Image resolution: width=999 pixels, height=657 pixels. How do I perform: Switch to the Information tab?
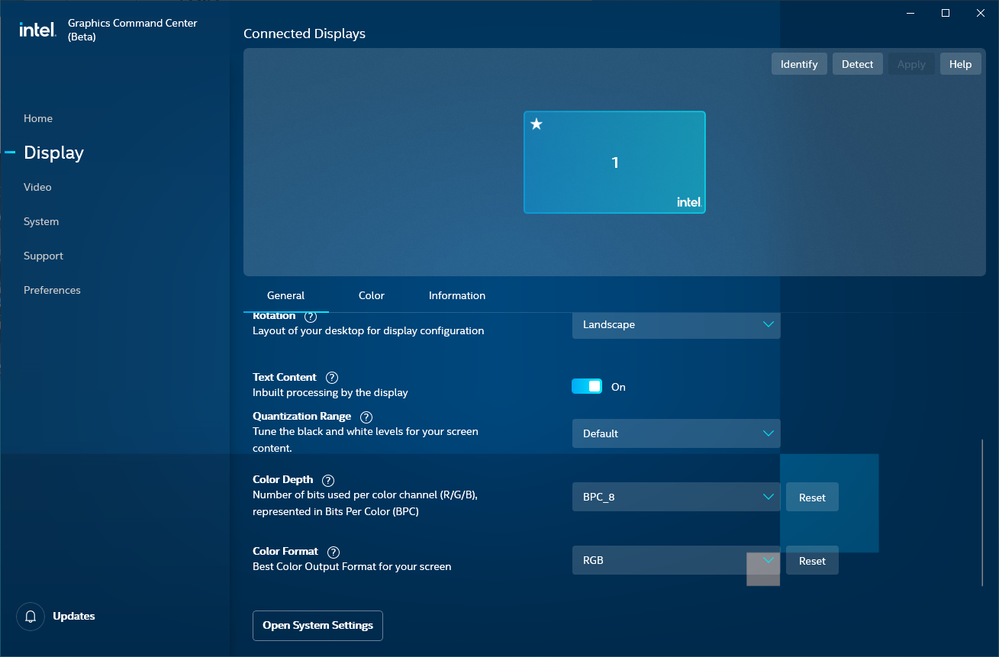point(457,296)
